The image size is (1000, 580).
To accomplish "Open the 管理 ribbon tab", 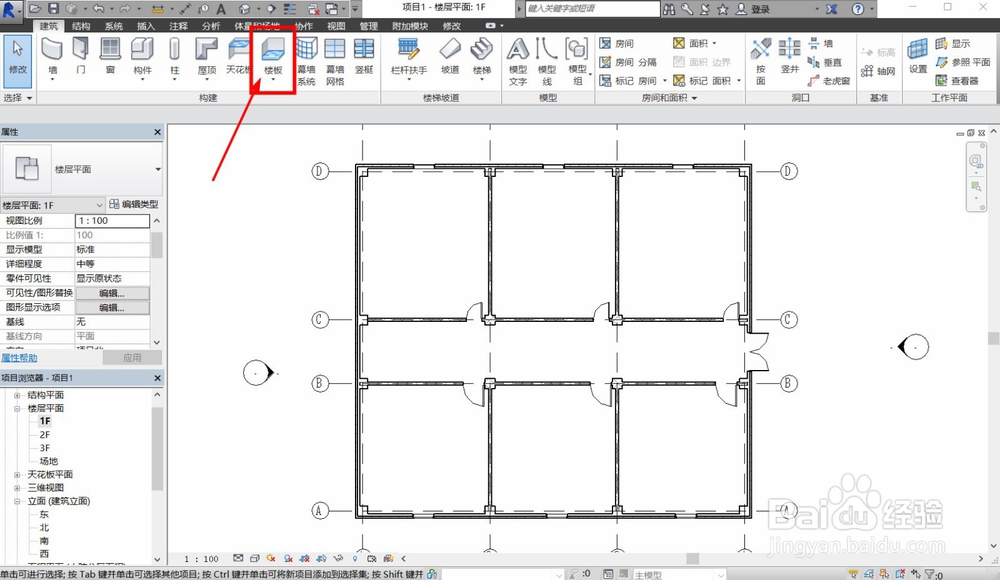I will 369,26.
